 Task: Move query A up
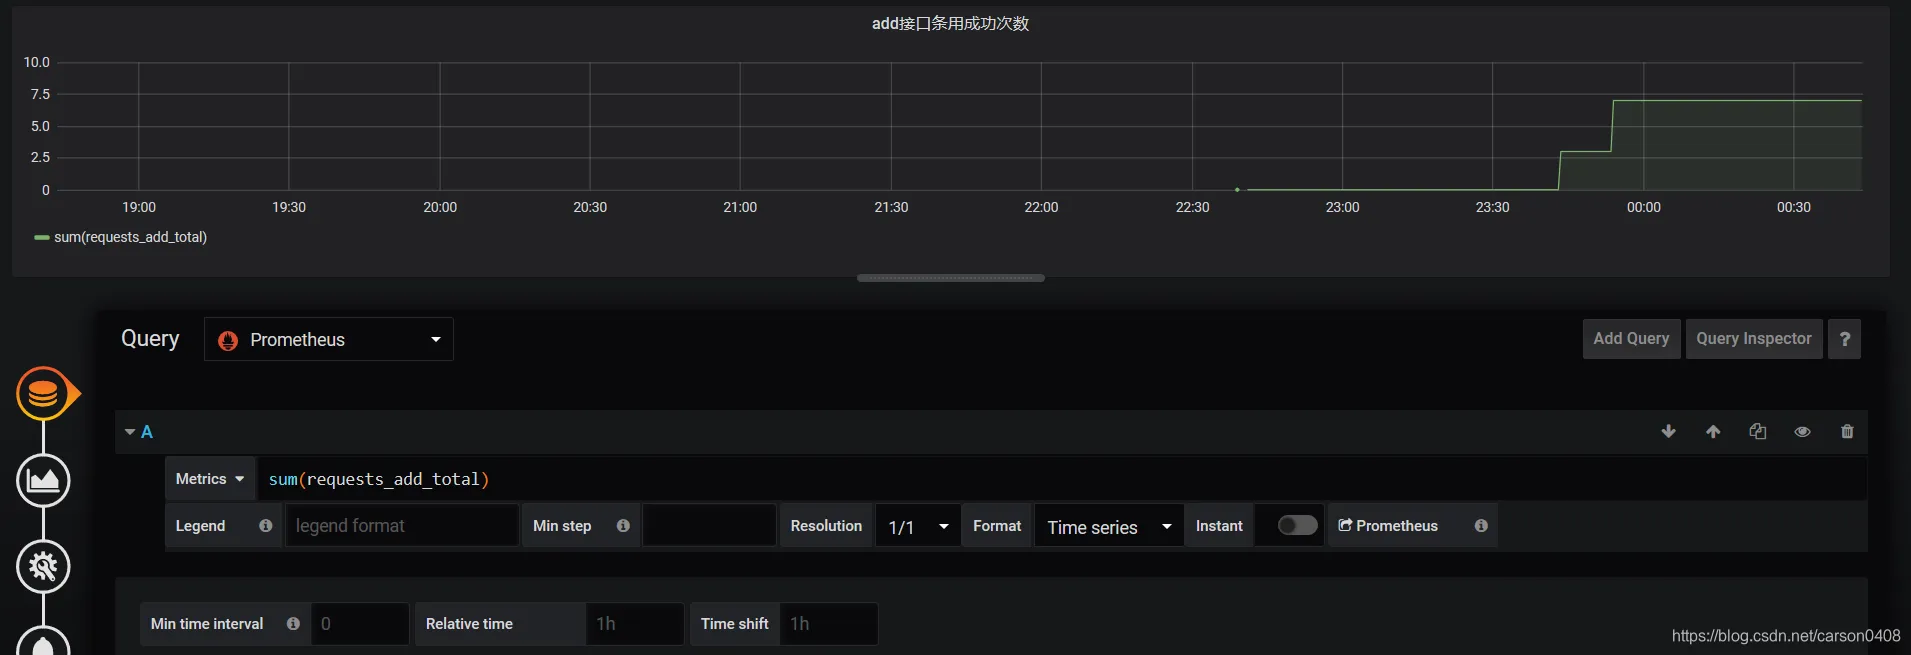[1713, 432]
